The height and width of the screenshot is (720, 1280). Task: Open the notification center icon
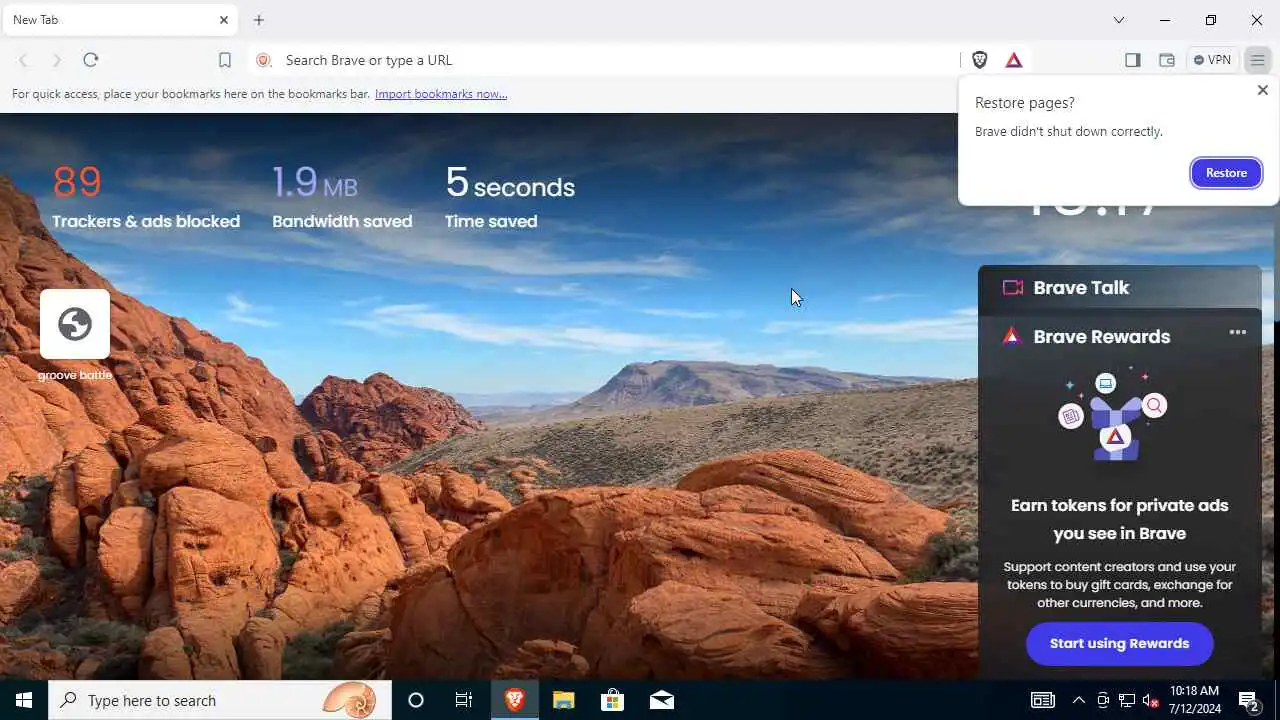1249,700
